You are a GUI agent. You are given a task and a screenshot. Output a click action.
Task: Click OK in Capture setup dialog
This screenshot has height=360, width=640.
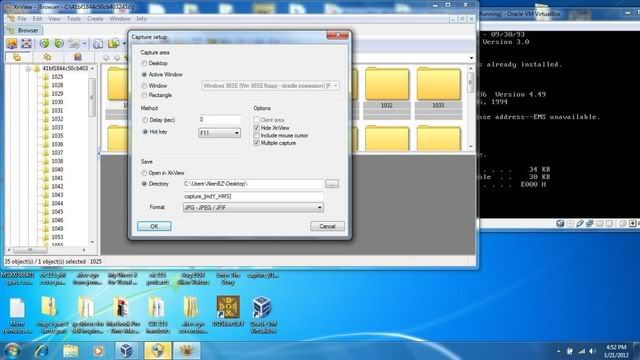pyautogui.click(x=154, y=226)
